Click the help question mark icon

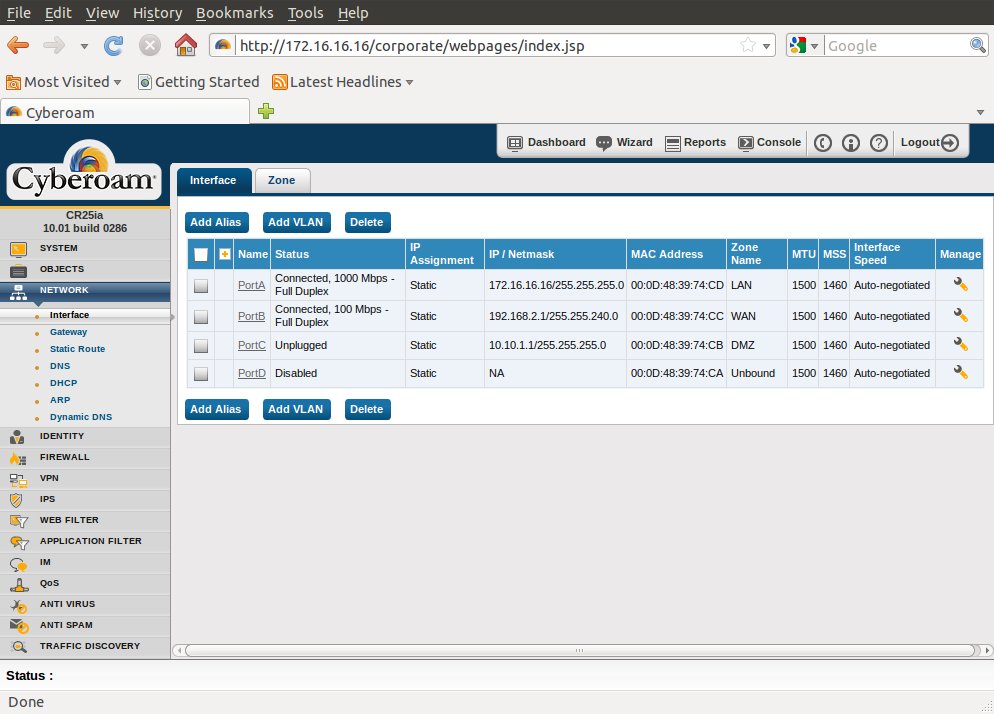click(x=879, y=143)
